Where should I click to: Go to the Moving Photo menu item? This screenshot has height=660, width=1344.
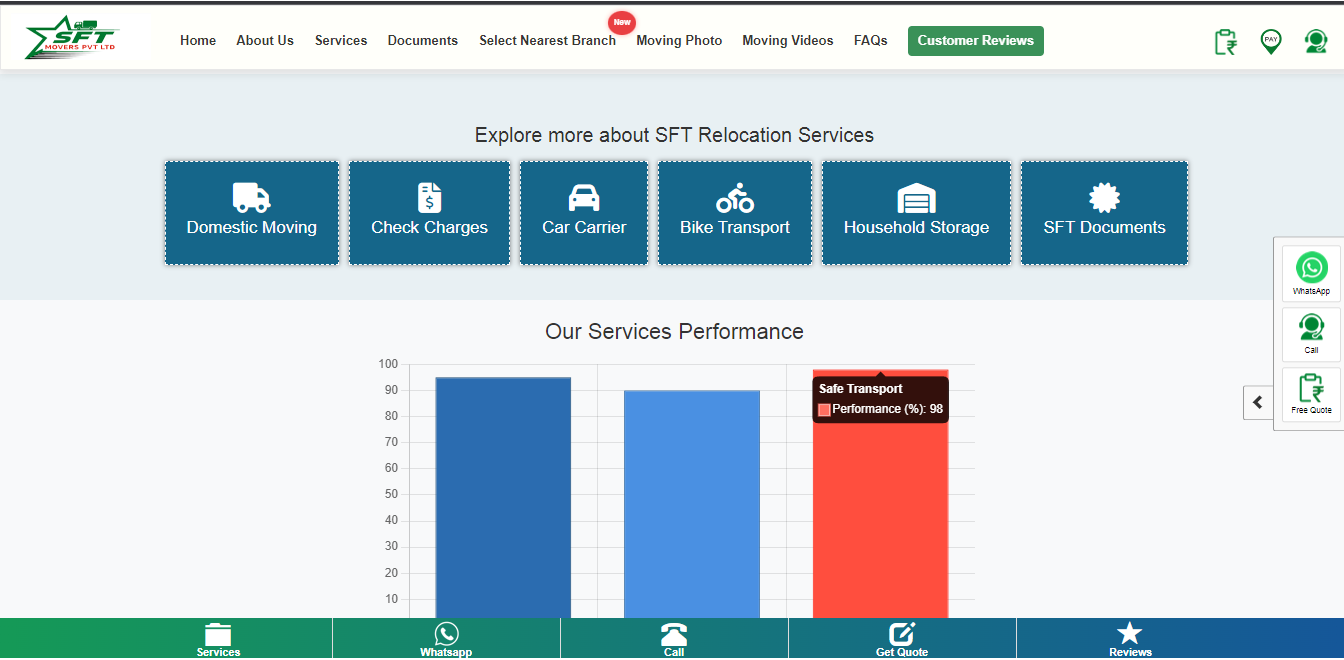click(x=679, y=41)
